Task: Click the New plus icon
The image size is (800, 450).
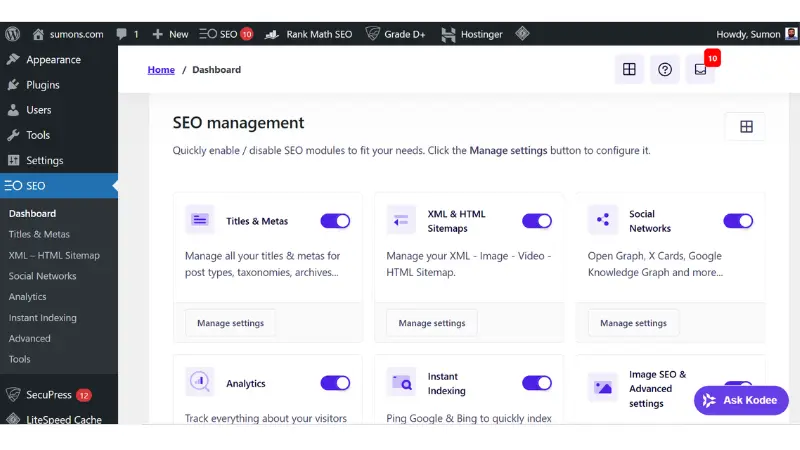Action: coord(158,34)
